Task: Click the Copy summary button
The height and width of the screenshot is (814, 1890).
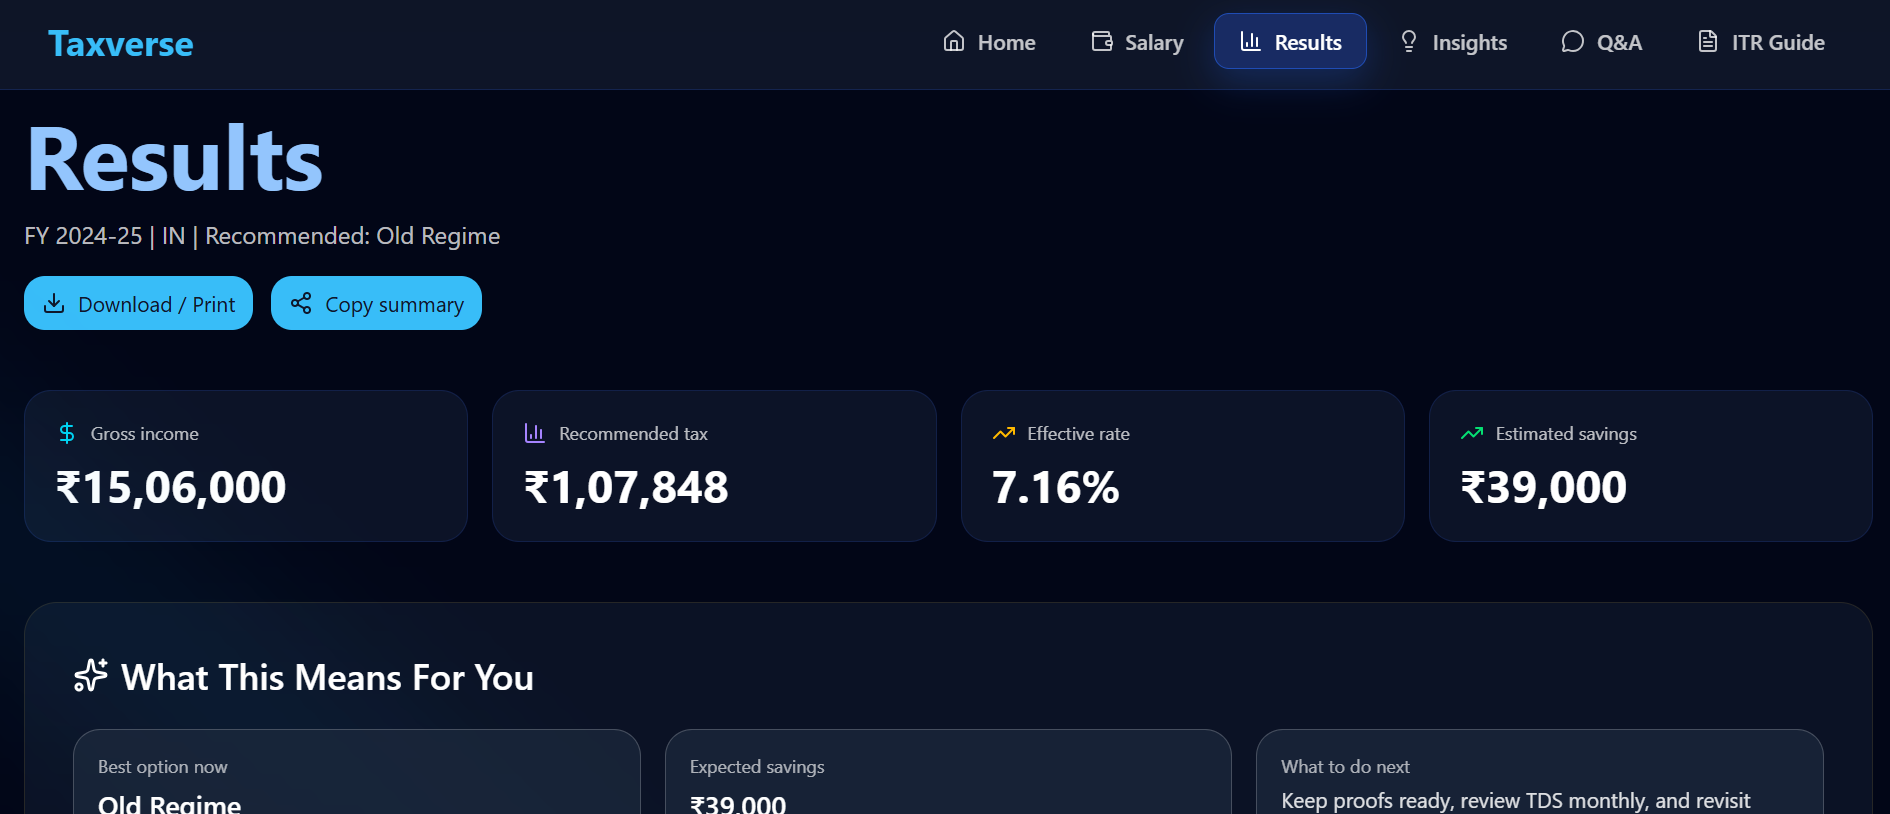Action: [376, 303]
